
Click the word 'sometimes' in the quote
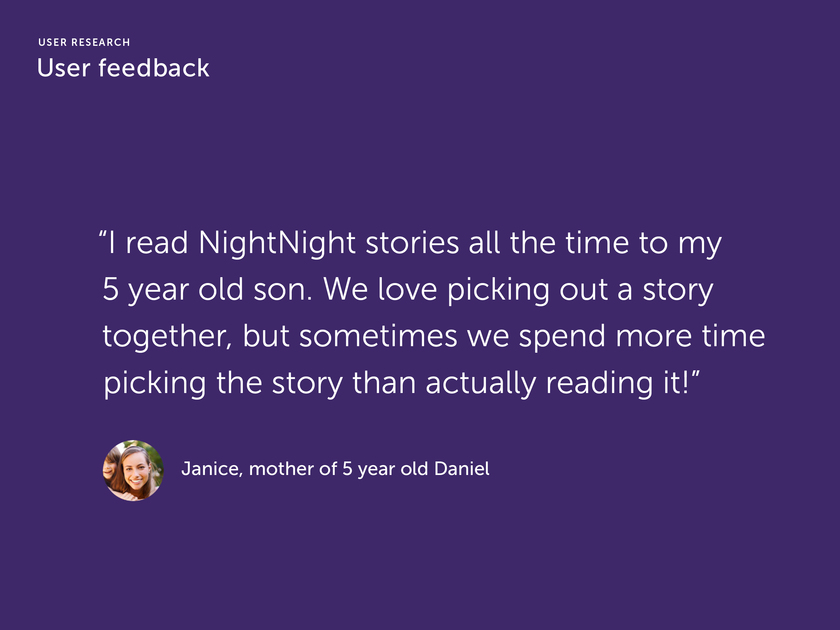[x=378, y=336]
